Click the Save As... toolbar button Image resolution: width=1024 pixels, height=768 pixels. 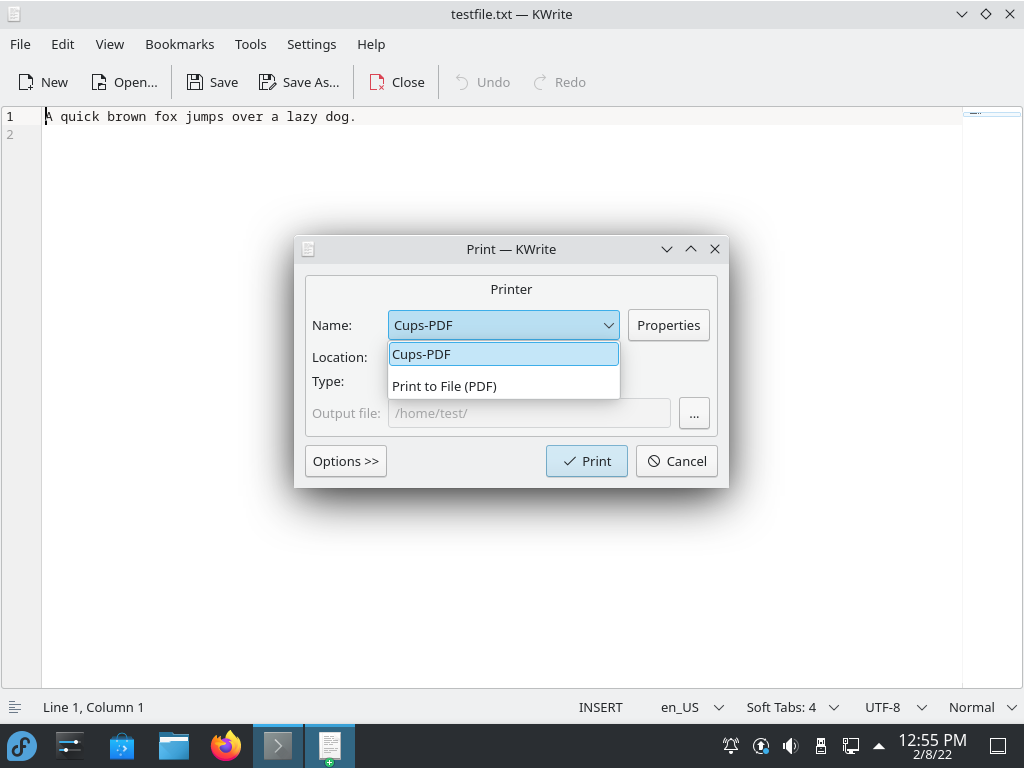point(299,82)
